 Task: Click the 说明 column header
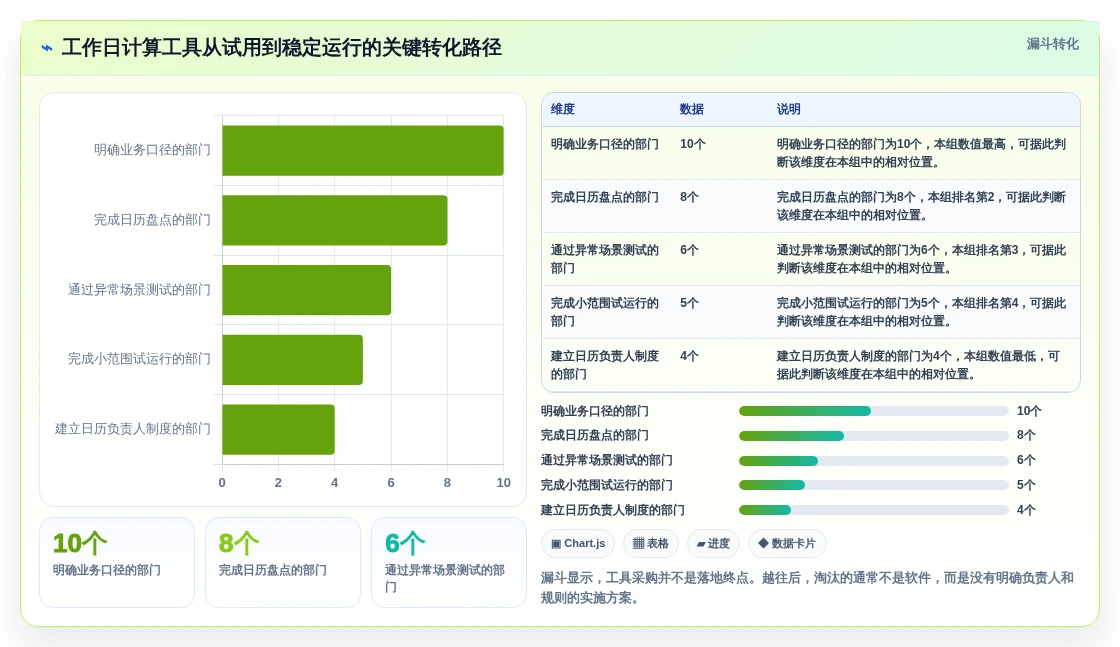[789, 109]
